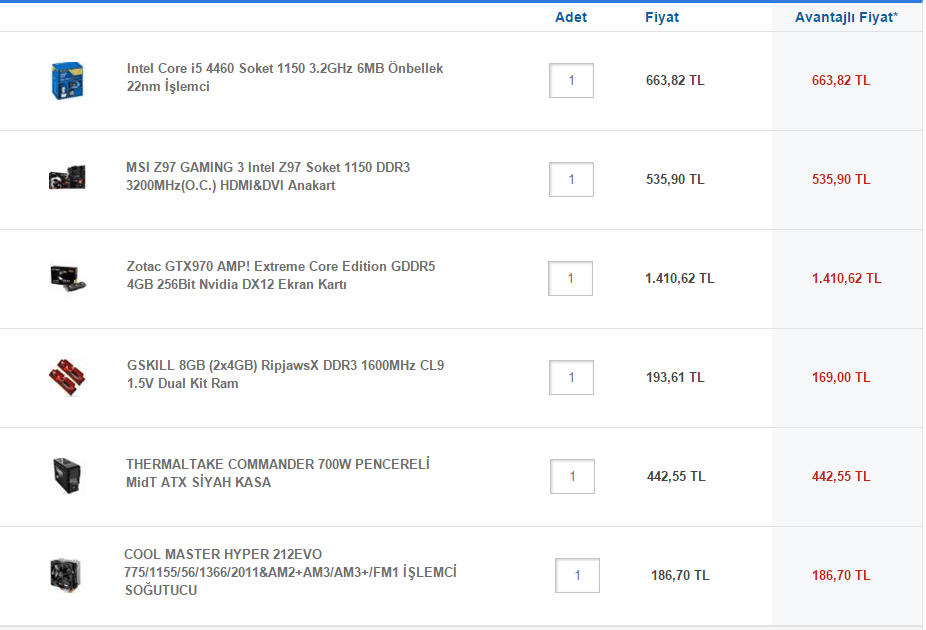Open the Intel Core i5 4460 processor thumbnail
This screenshot has height=630, width=926.
click(x=67, y=80)
